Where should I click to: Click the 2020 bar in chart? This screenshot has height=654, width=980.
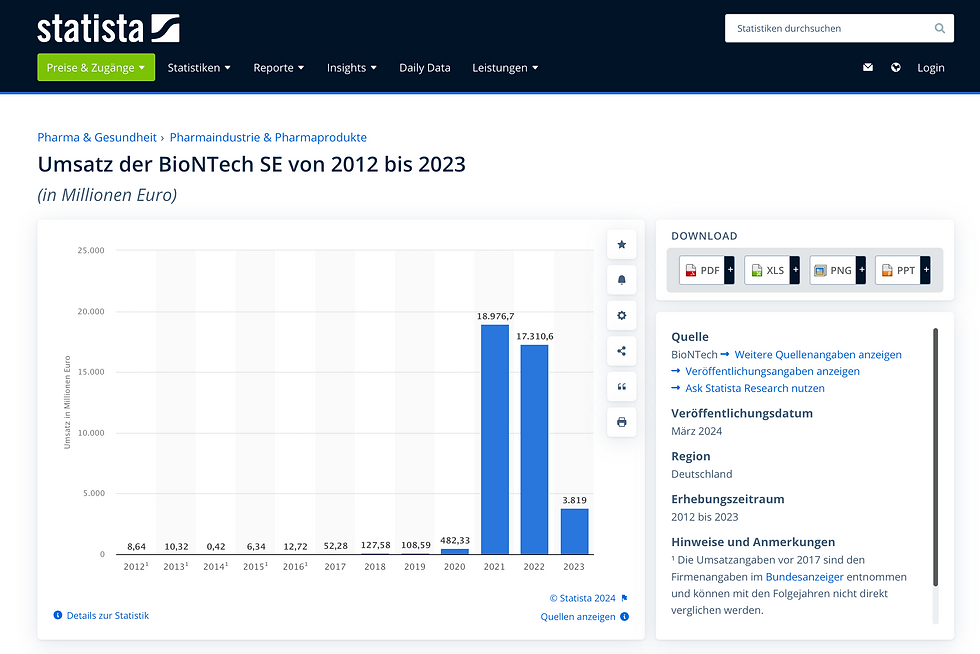[x=455, y=551]
